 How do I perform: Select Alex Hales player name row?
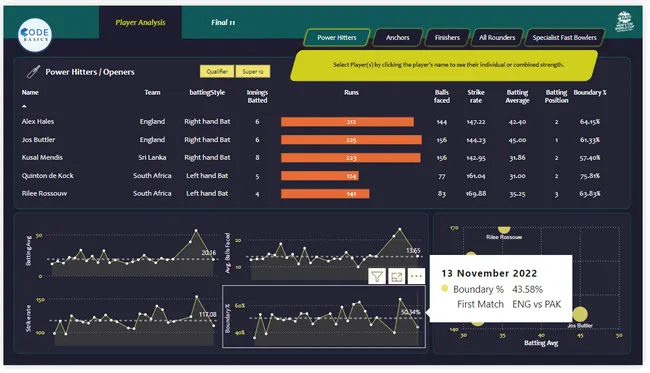(x=38, y=121)
